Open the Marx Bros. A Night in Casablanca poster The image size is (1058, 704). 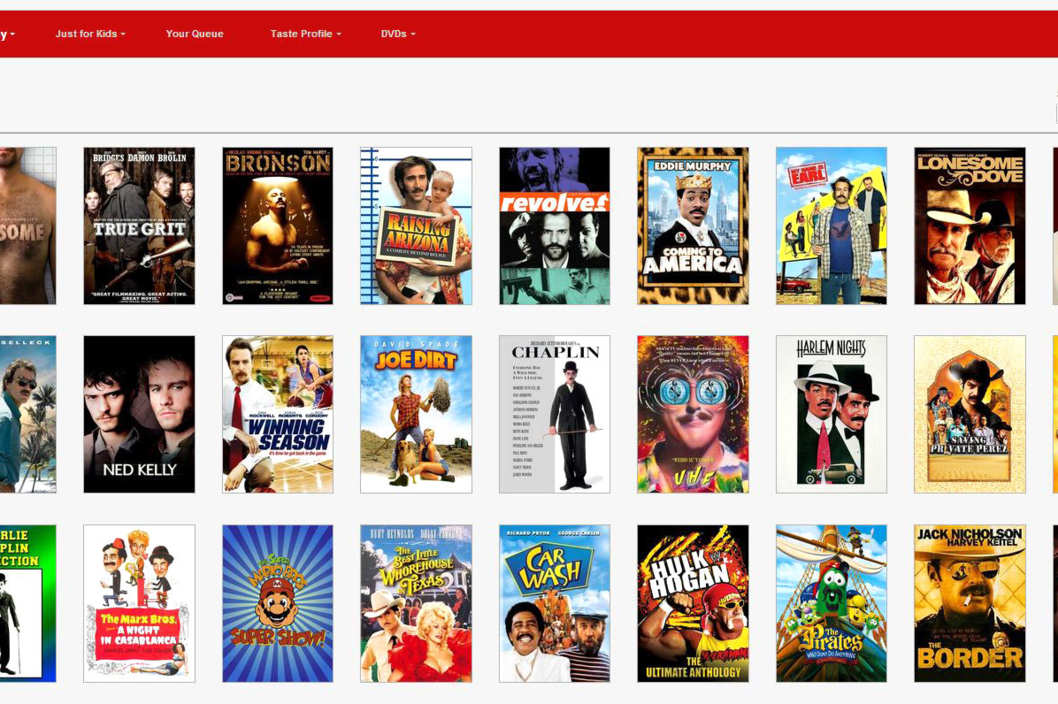click(139, 603)
